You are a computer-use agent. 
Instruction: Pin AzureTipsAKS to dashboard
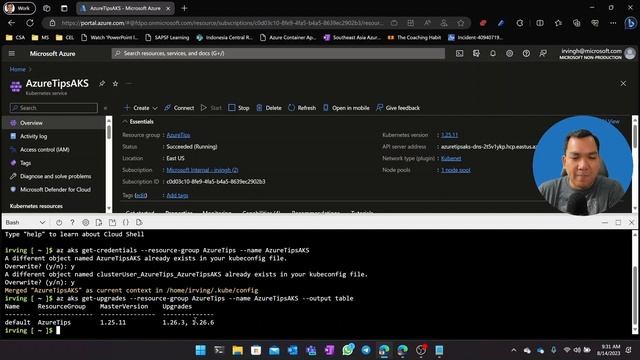(x=102, y=84)
